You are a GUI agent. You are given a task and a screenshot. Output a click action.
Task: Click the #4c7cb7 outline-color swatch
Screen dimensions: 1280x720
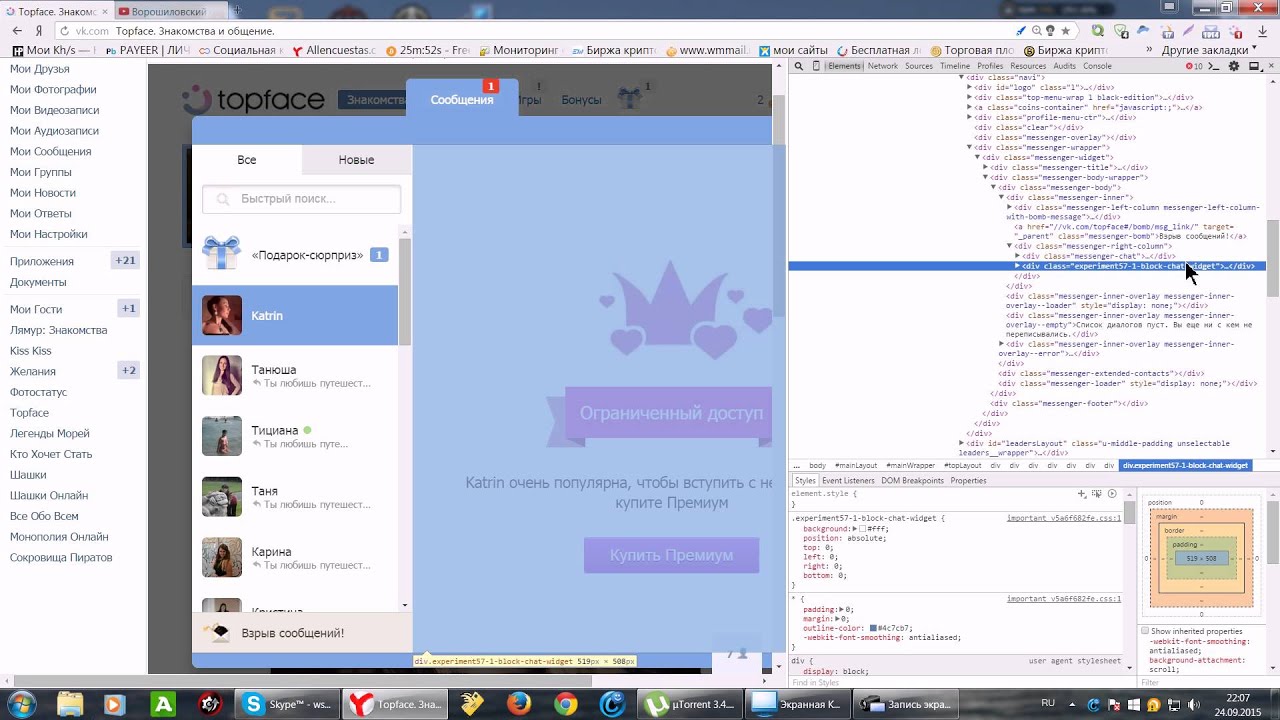click(873, 628)
